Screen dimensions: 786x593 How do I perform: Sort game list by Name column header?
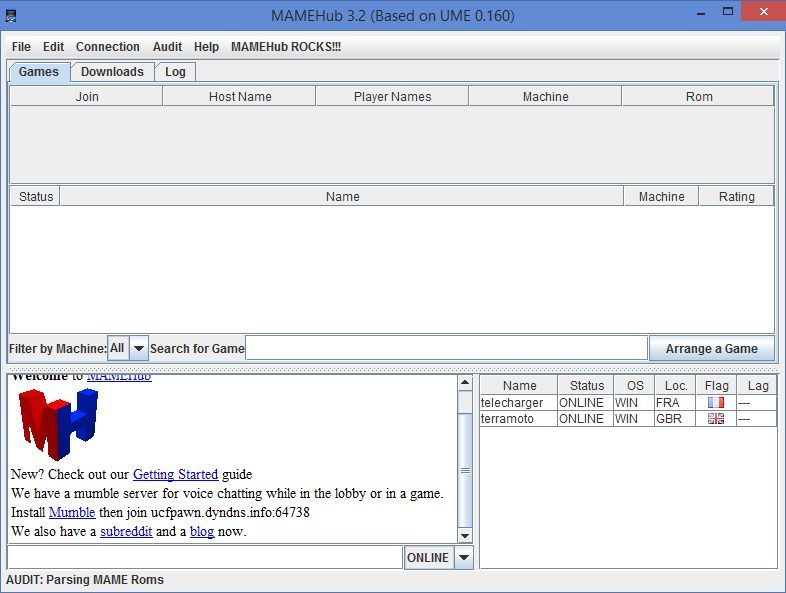pos(342,196)
